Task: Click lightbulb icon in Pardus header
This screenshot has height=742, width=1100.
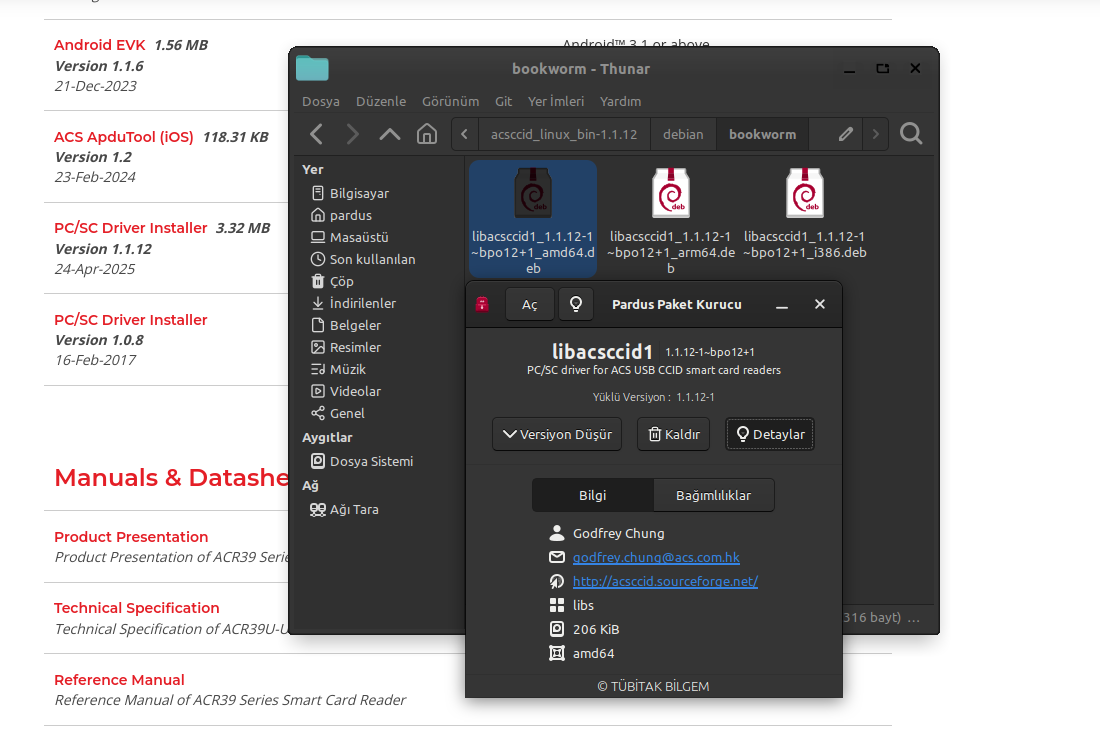Action: coord(576,304)
